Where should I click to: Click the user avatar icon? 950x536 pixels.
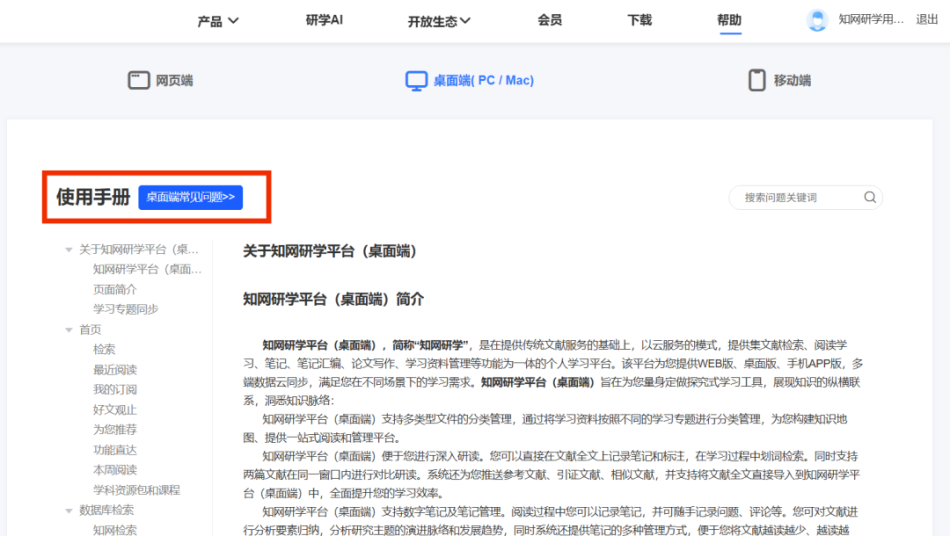817,20
